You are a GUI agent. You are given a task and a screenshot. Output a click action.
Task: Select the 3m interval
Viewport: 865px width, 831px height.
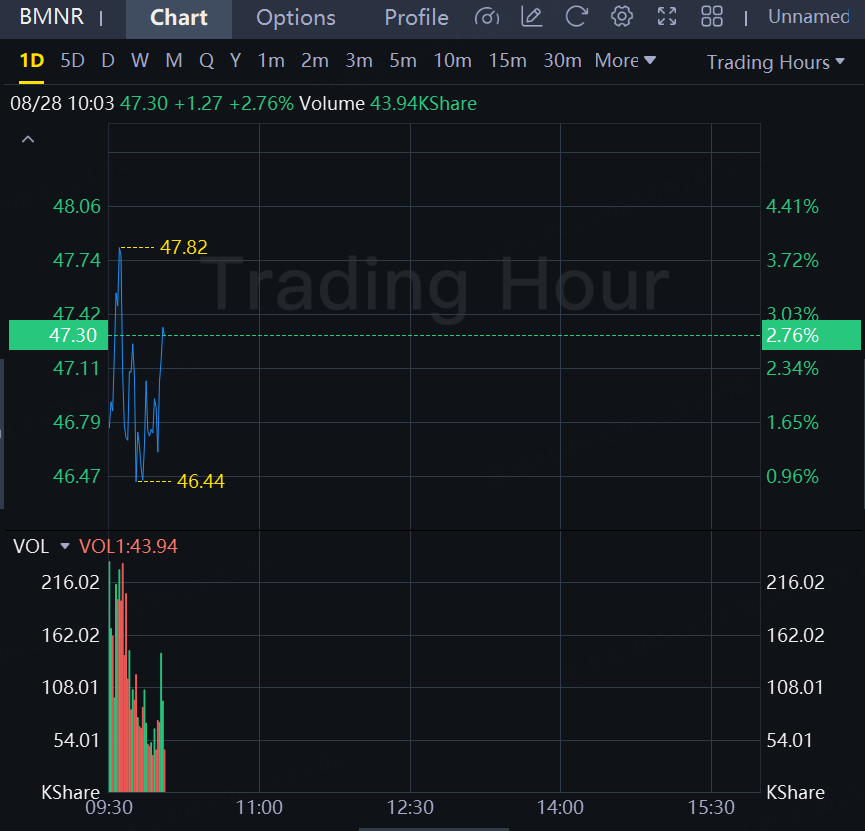click(359, 60)
